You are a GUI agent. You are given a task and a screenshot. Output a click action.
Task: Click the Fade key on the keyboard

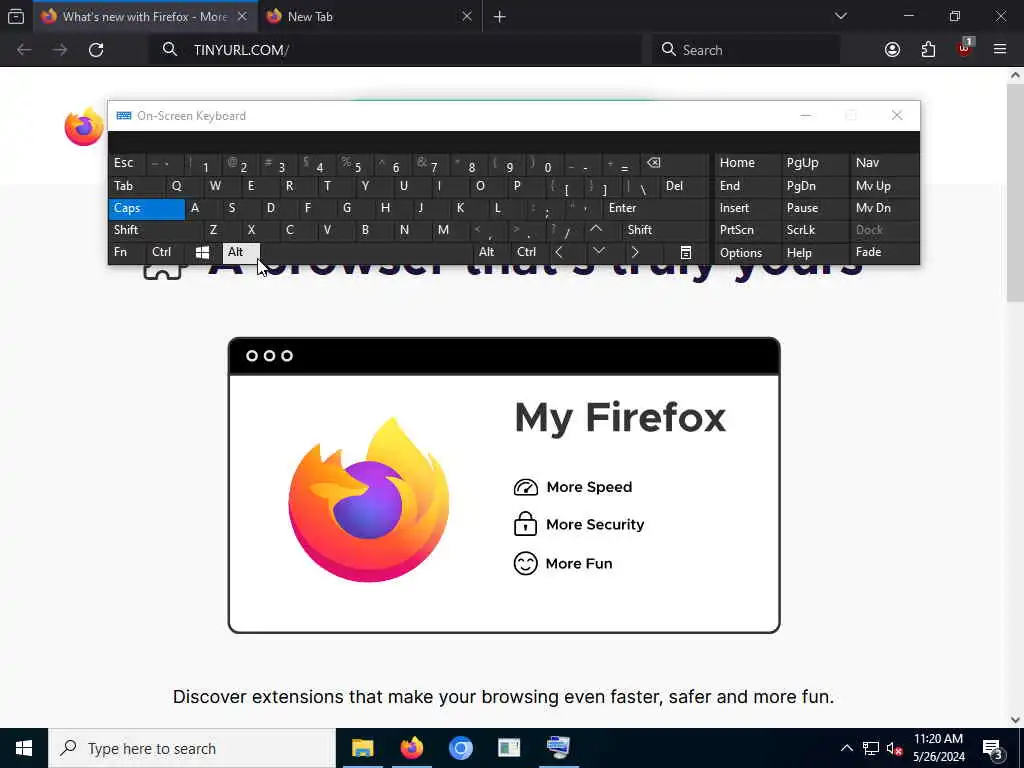tap(884, 253)
